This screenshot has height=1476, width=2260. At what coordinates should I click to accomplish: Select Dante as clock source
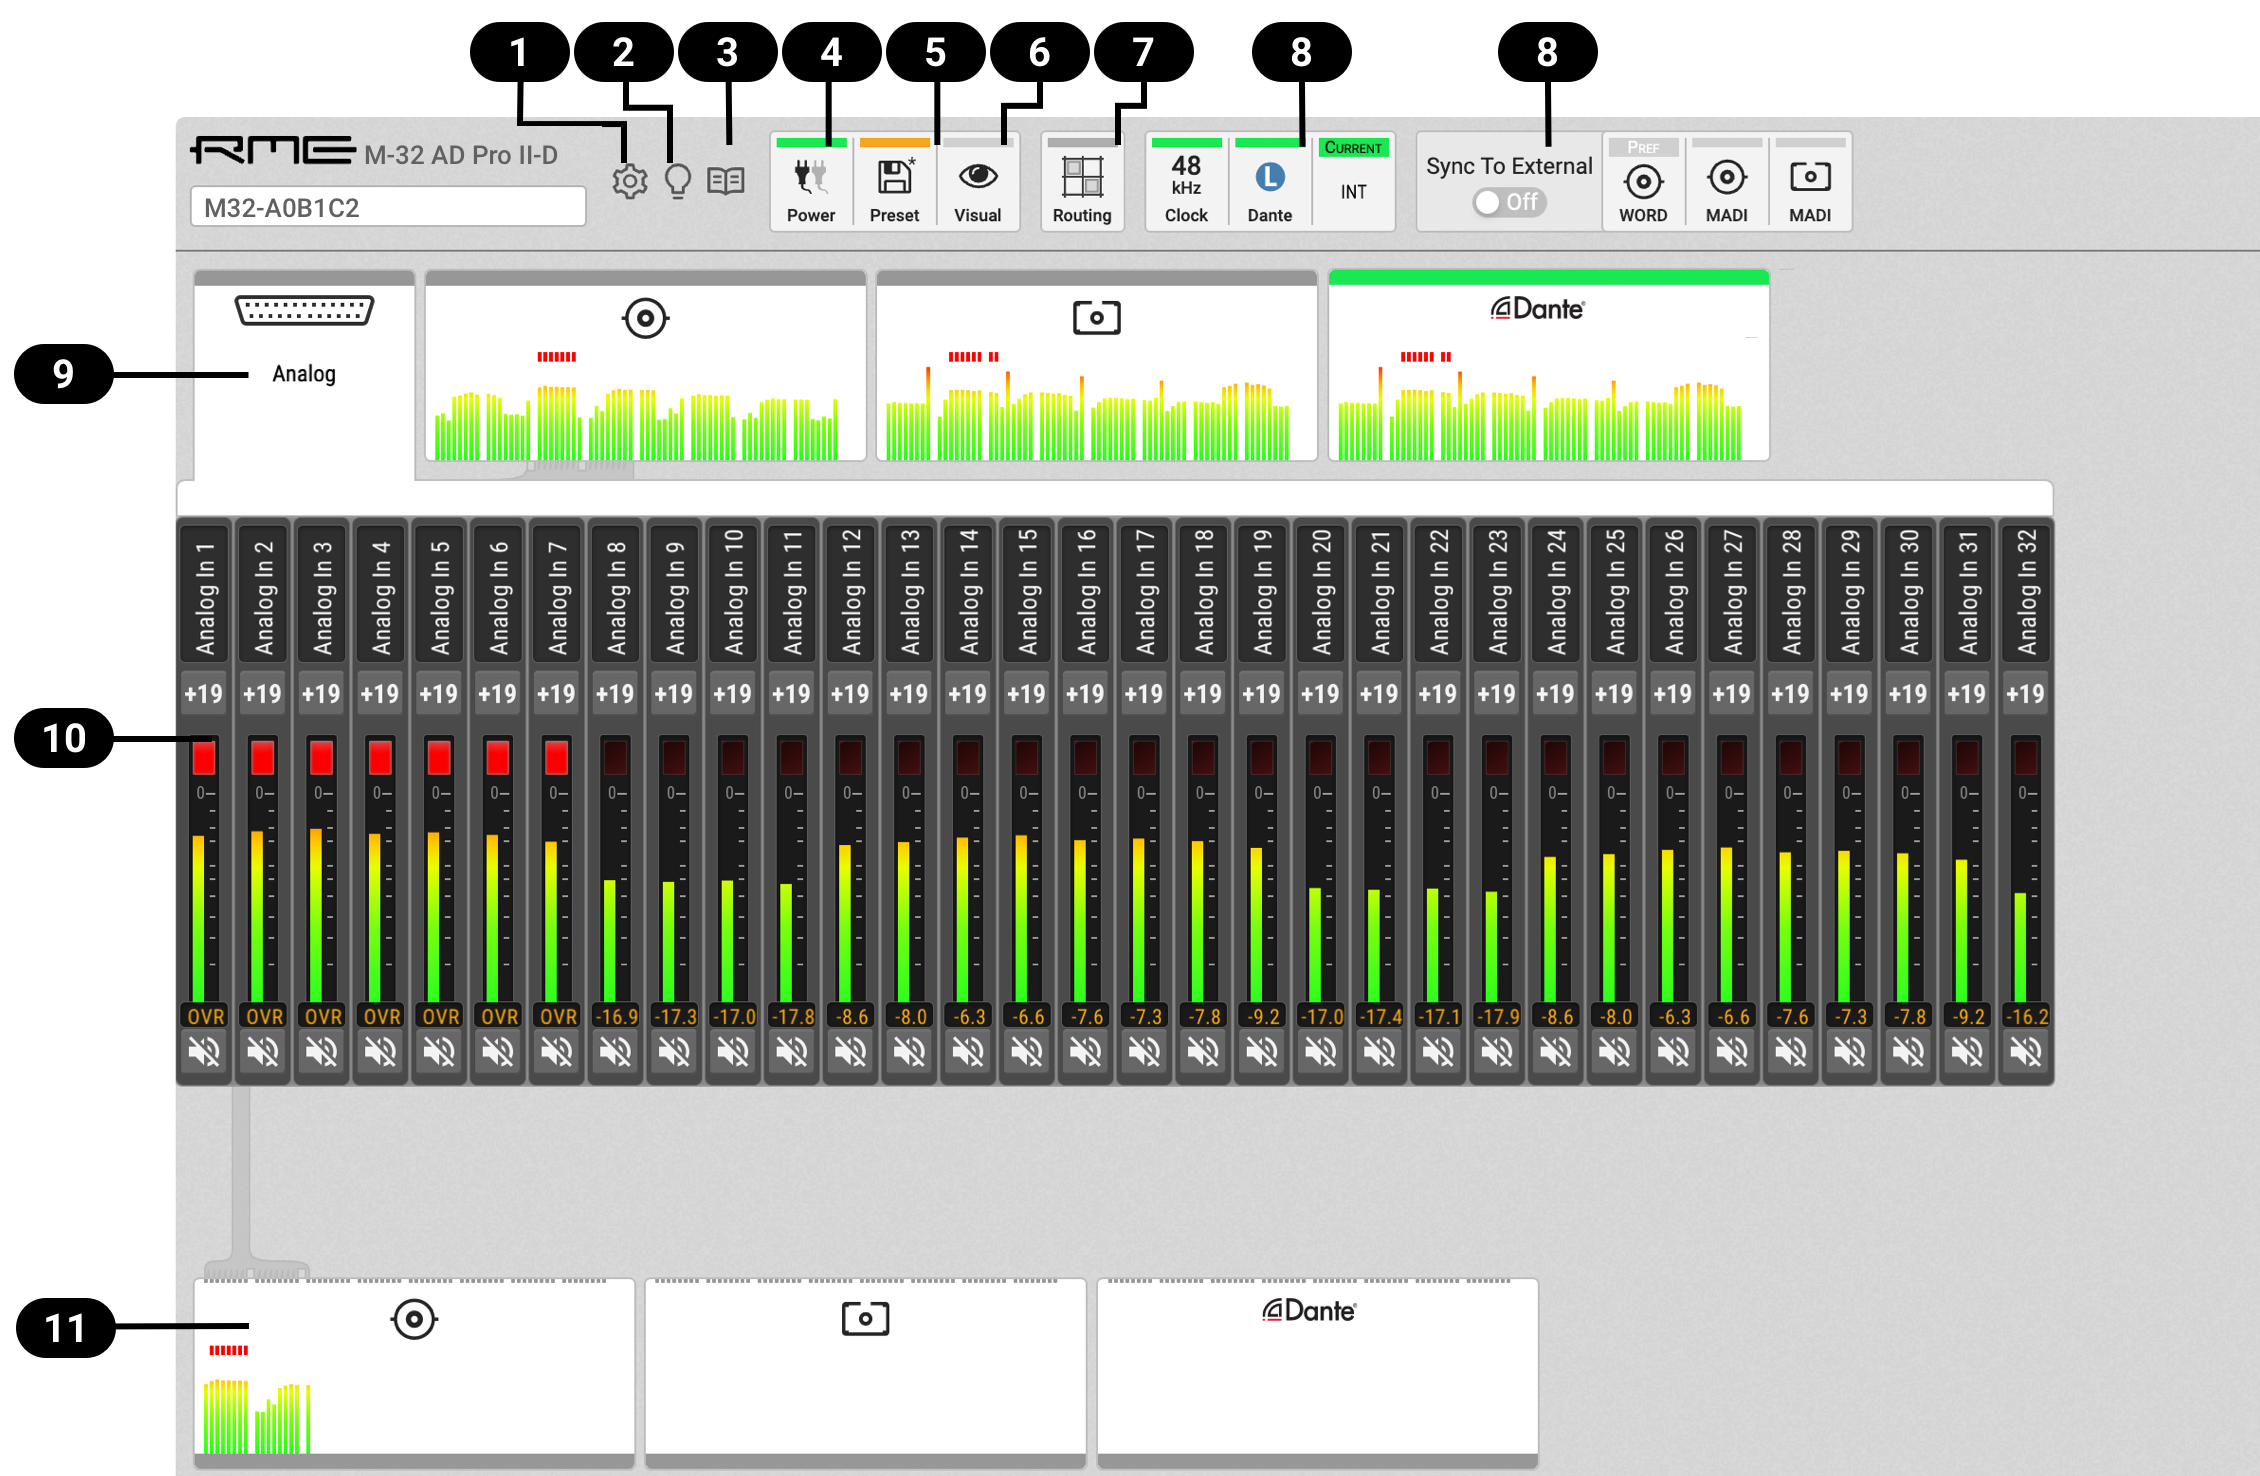click(1270, 183)
